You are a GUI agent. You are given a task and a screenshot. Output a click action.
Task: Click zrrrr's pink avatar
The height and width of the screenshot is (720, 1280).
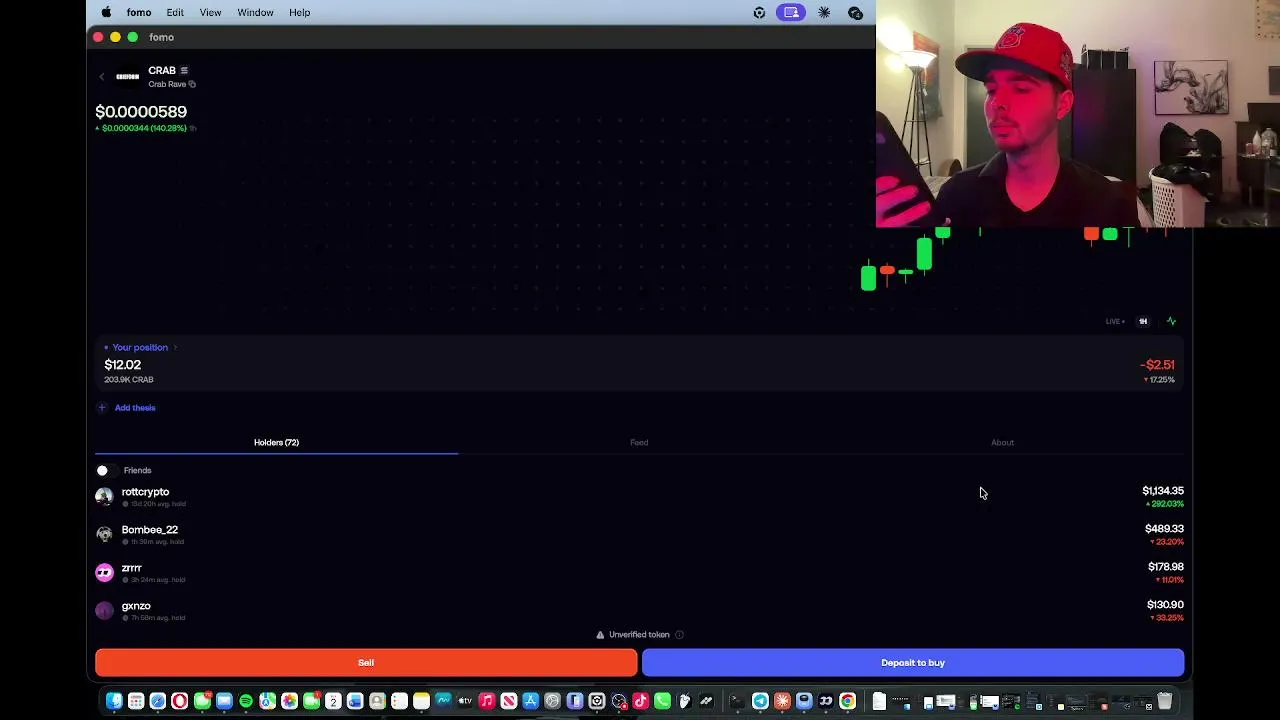(104, 572)
